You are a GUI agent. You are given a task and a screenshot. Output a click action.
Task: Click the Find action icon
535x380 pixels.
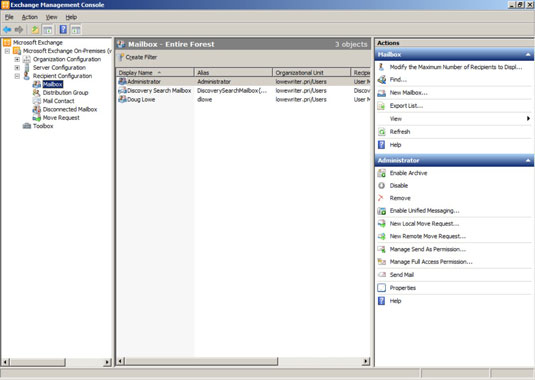(381, 80)
